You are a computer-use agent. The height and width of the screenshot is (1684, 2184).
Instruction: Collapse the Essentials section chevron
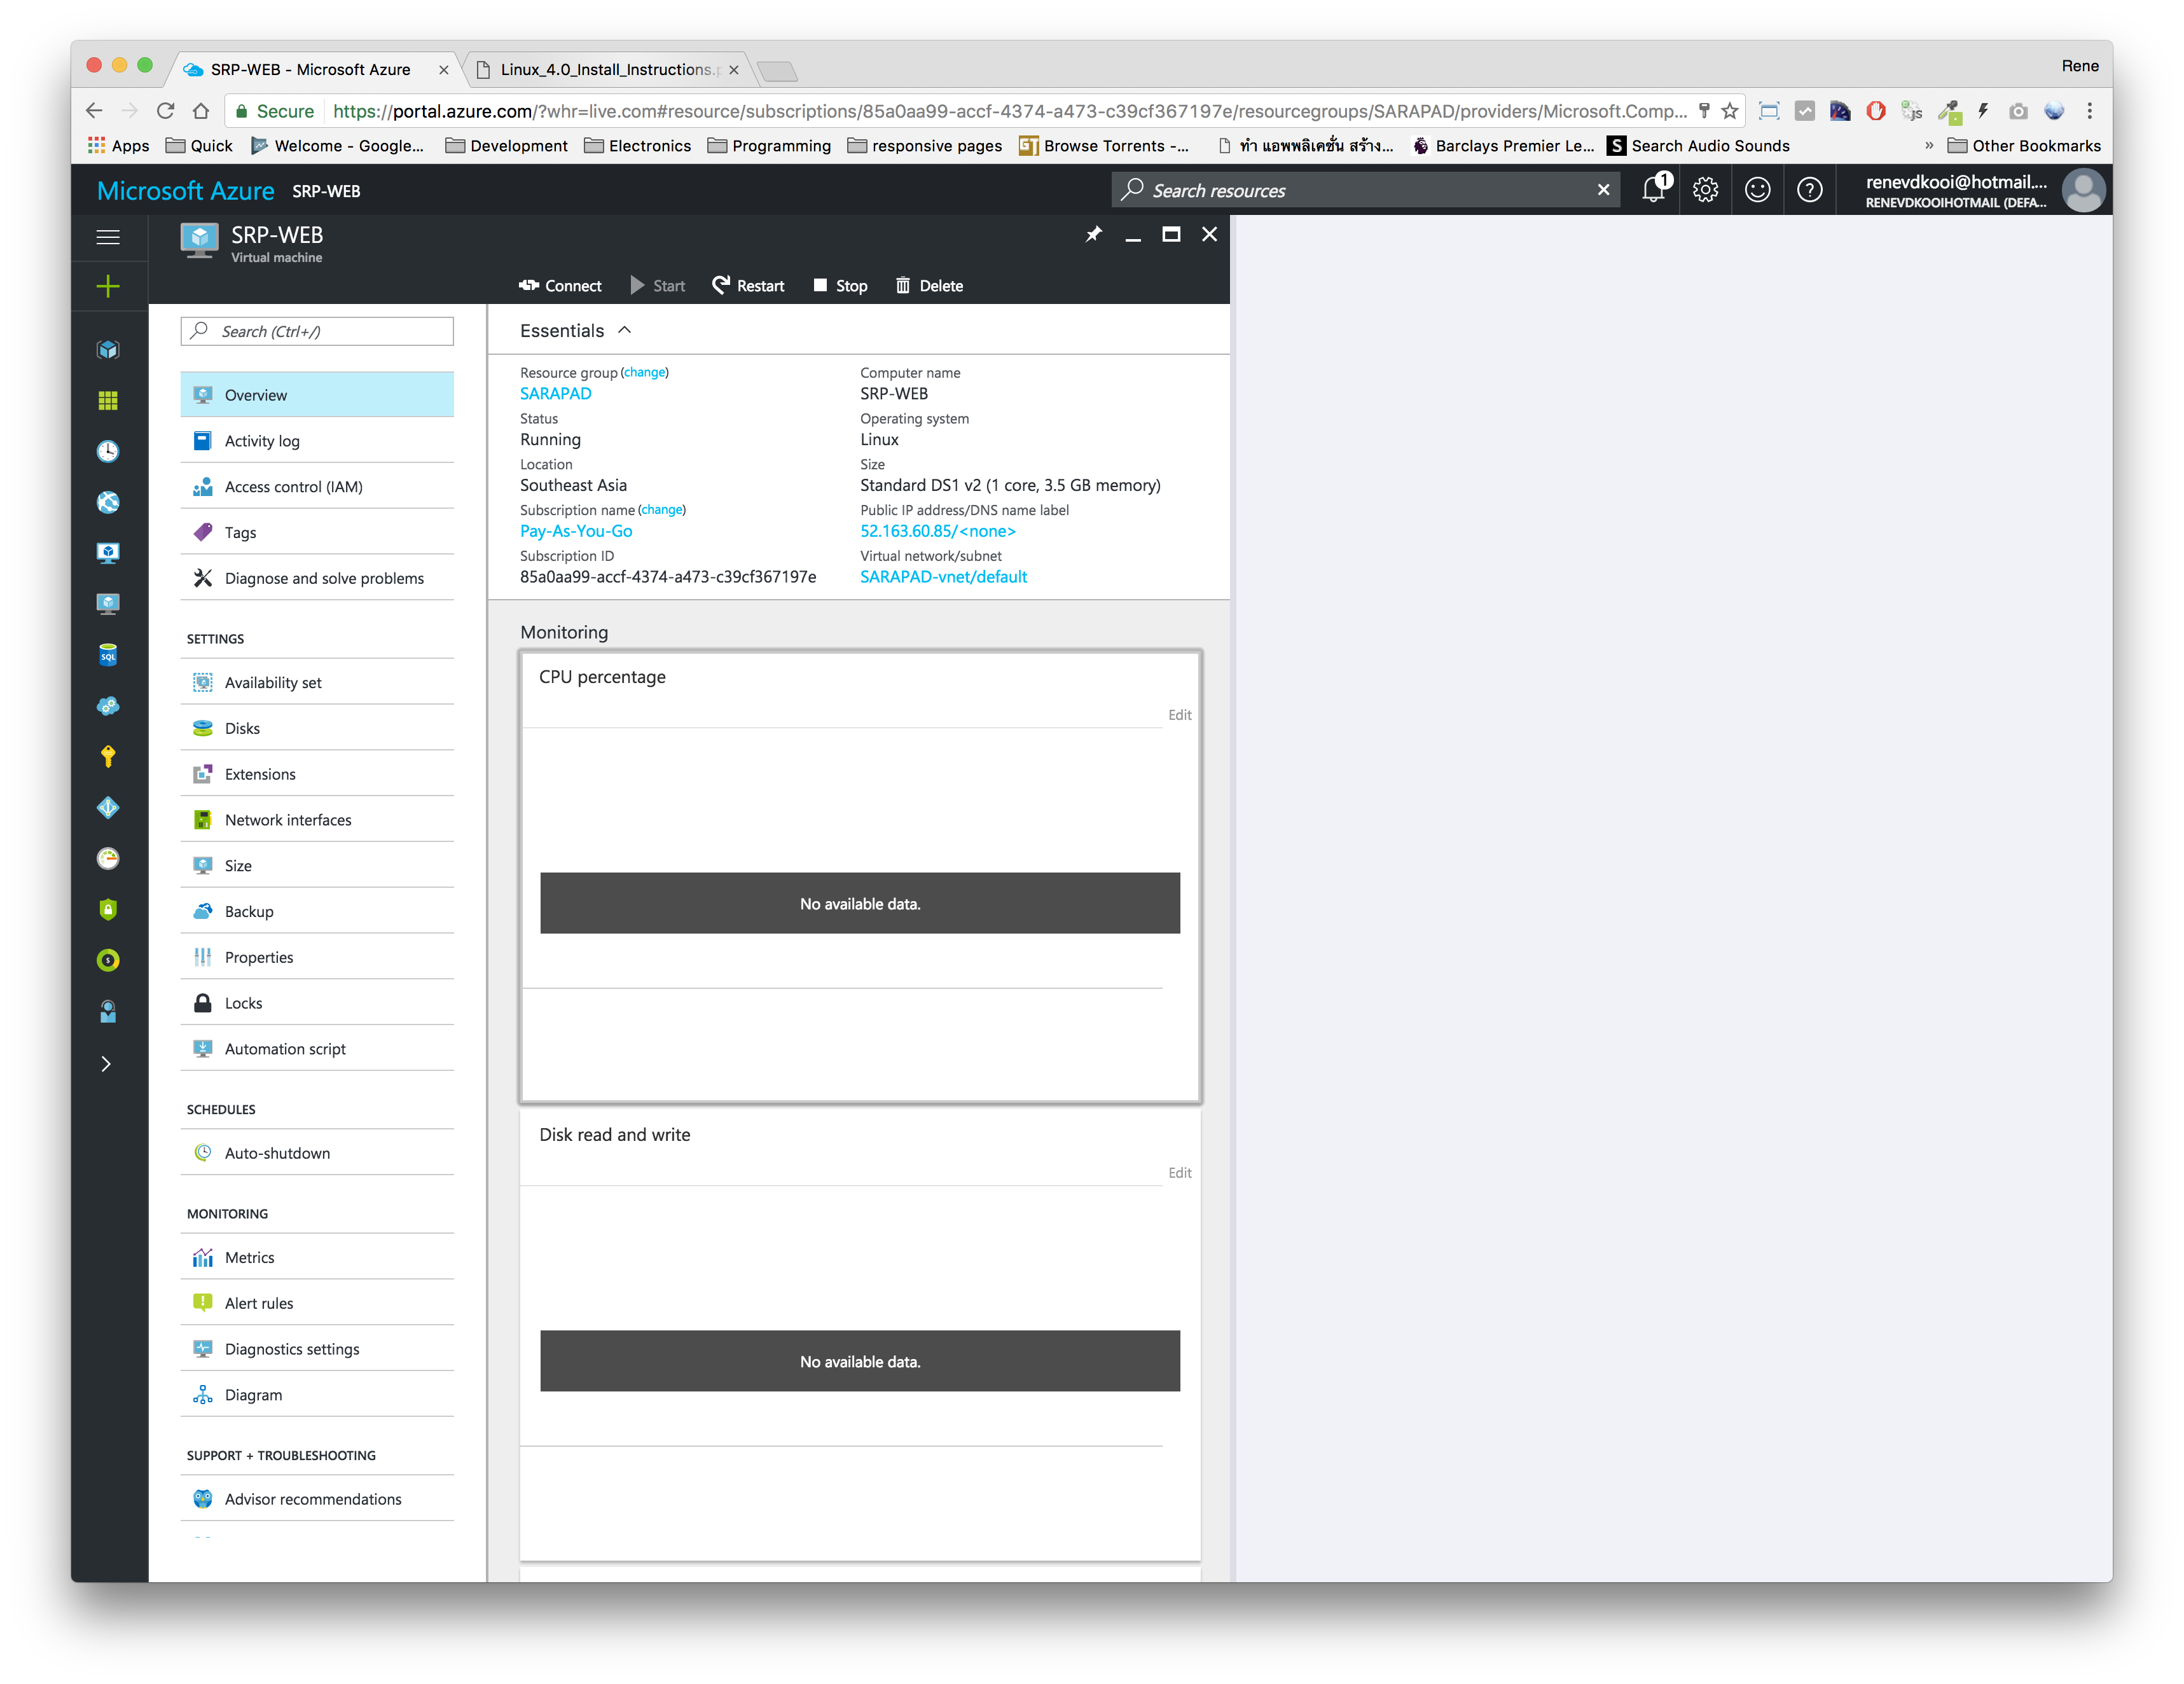click(625, 330)
